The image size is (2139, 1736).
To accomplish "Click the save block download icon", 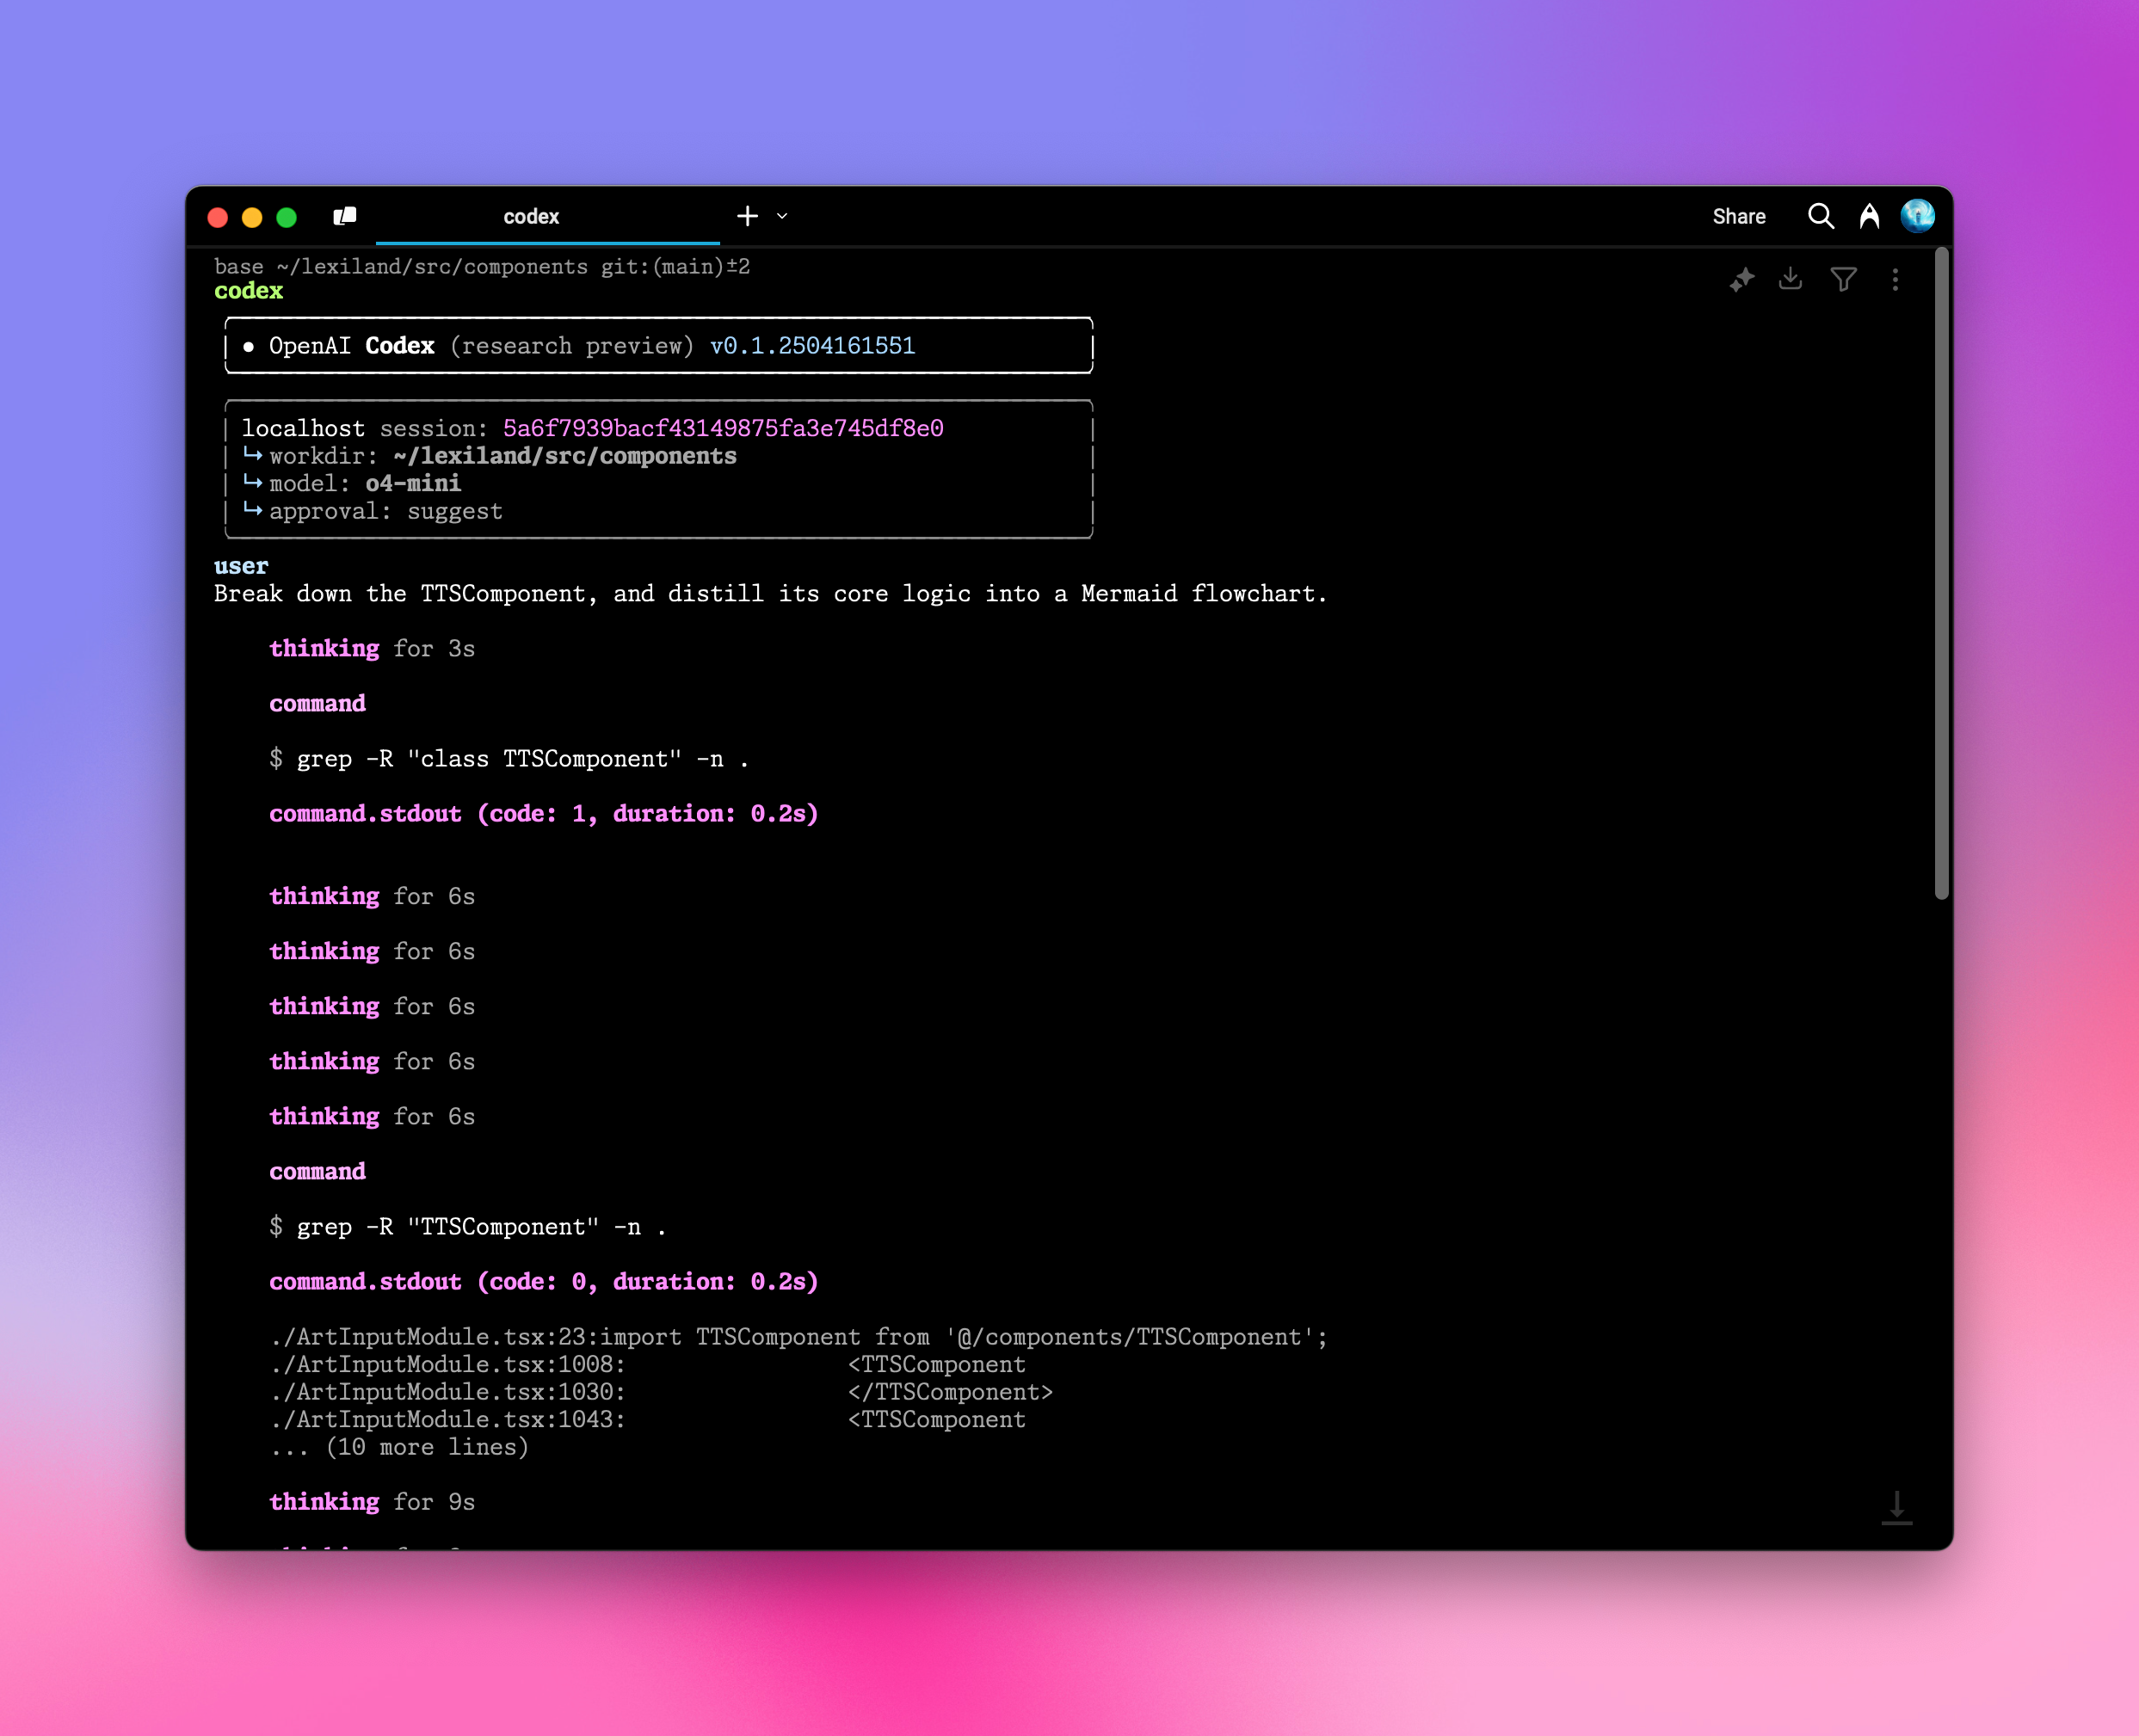I will click(1791, 279).
